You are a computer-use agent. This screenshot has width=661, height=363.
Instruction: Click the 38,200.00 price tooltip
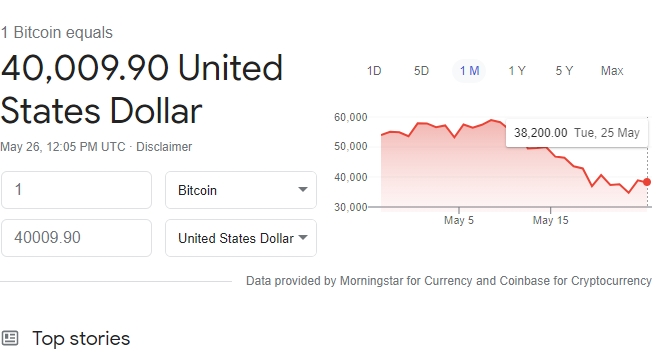point(577,133)
